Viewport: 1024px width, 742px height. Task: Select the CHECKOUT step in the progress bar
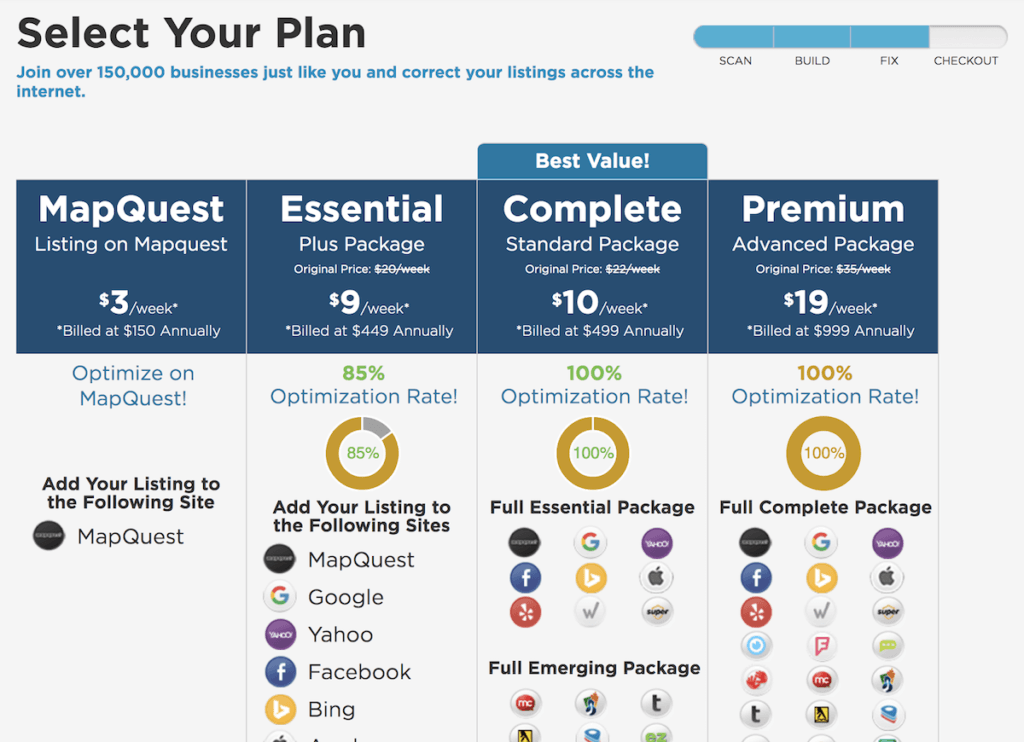pos(964,36)
